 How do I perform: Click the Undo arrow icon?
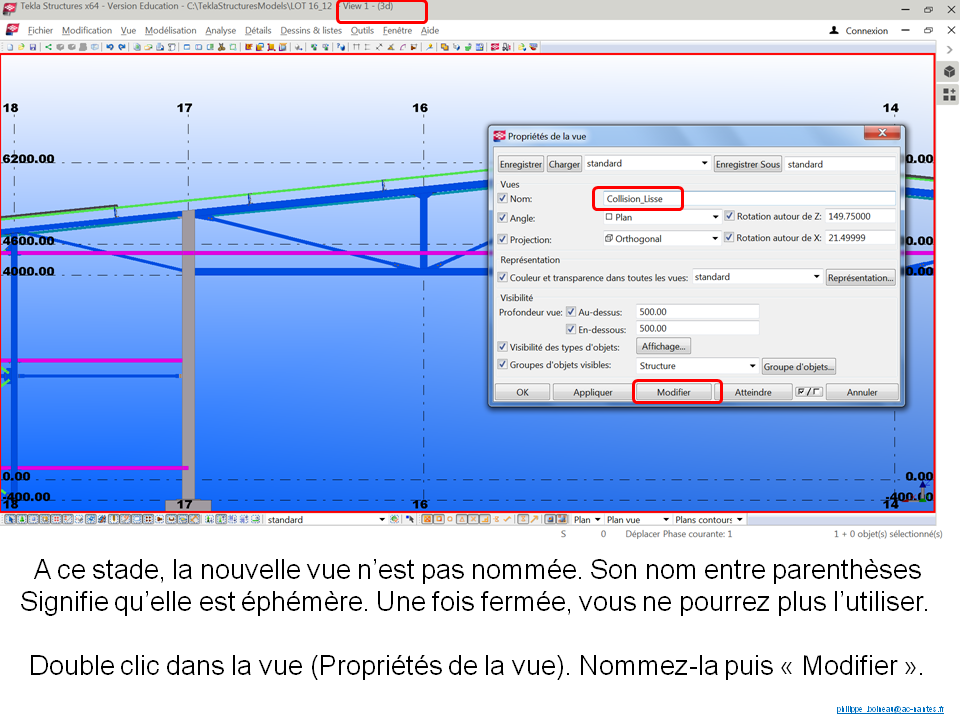click(110, 47)
